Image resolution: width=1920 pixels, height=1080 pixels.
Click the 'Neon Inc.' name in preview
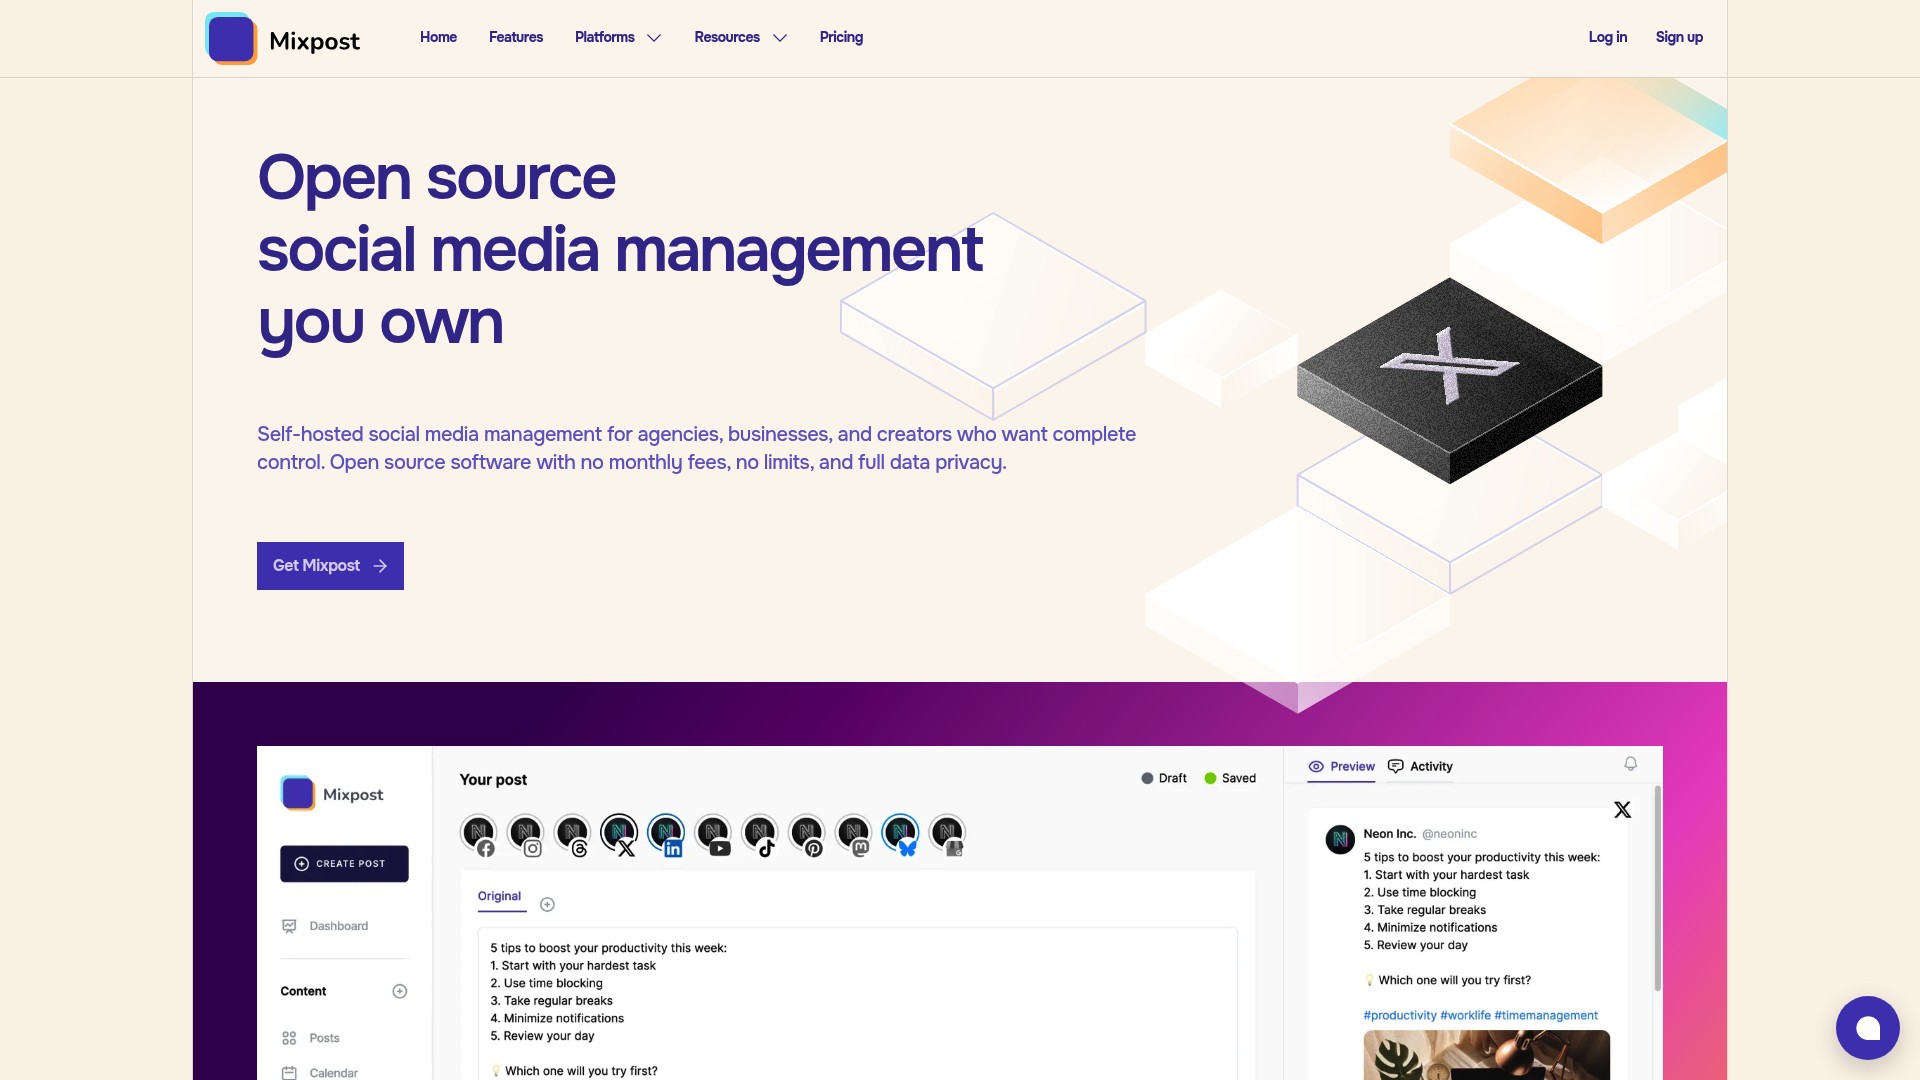tap(1389, 834)
